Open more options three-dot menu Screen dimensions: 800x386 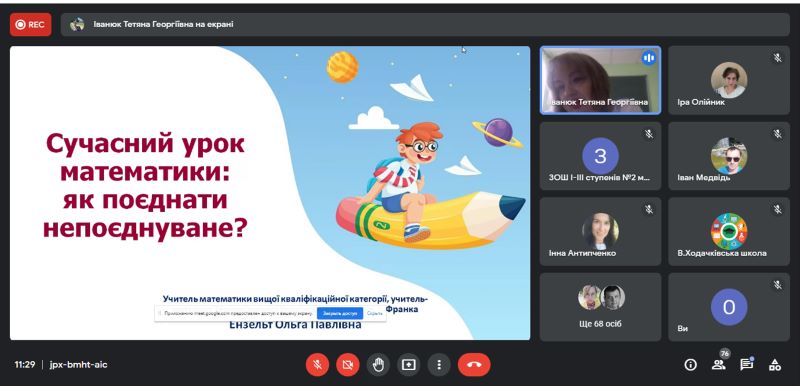coord(439,365)
